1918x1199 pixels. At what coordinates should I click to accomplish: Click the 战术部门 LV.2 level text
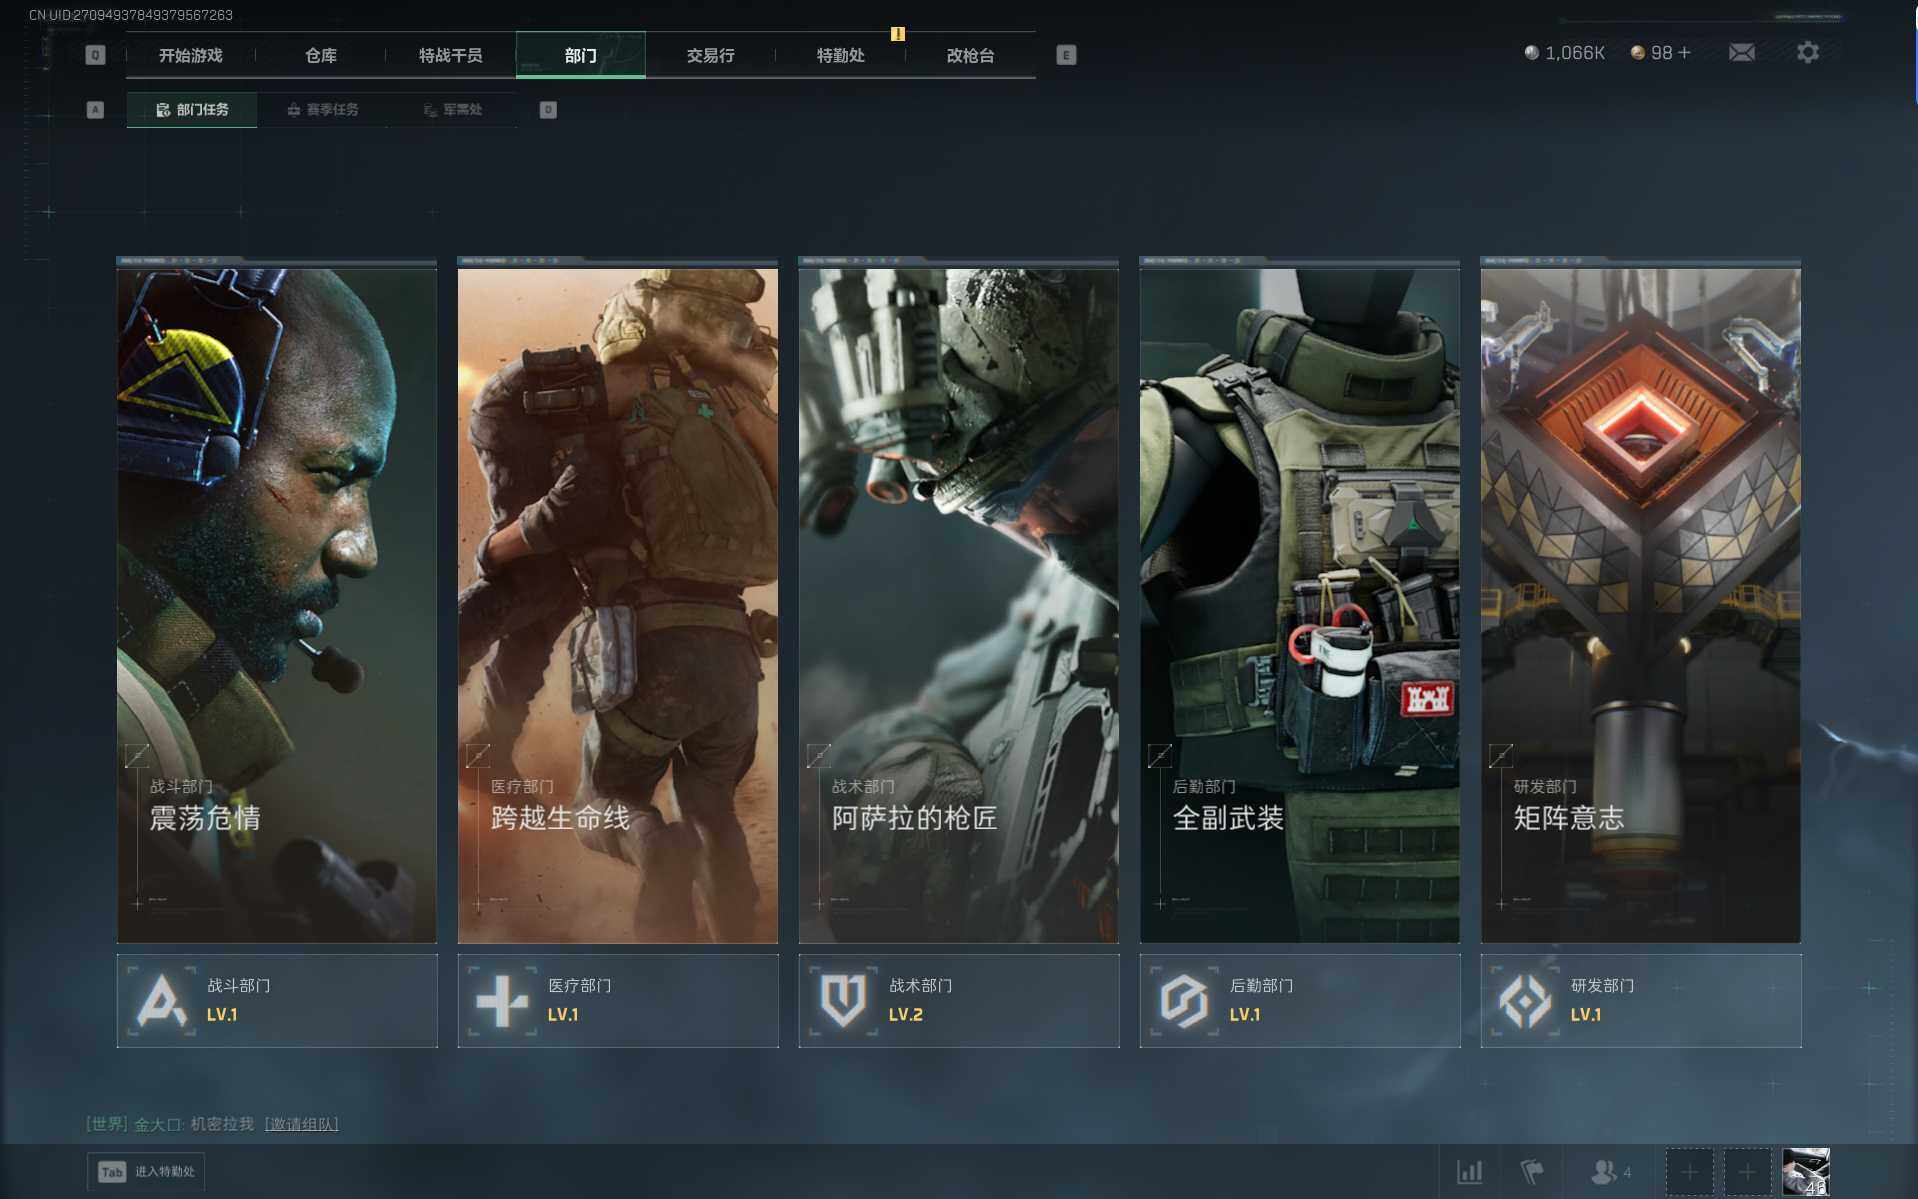click(906, 1014)
